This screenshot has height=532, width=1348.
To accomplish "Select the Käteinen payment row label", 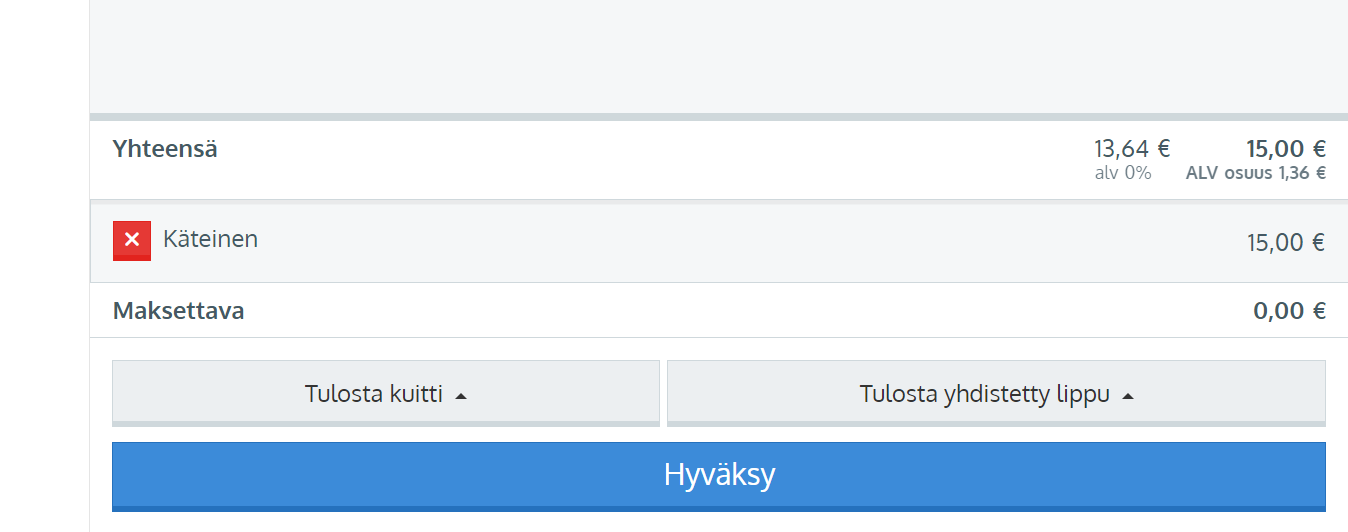I will pos(210,239).
